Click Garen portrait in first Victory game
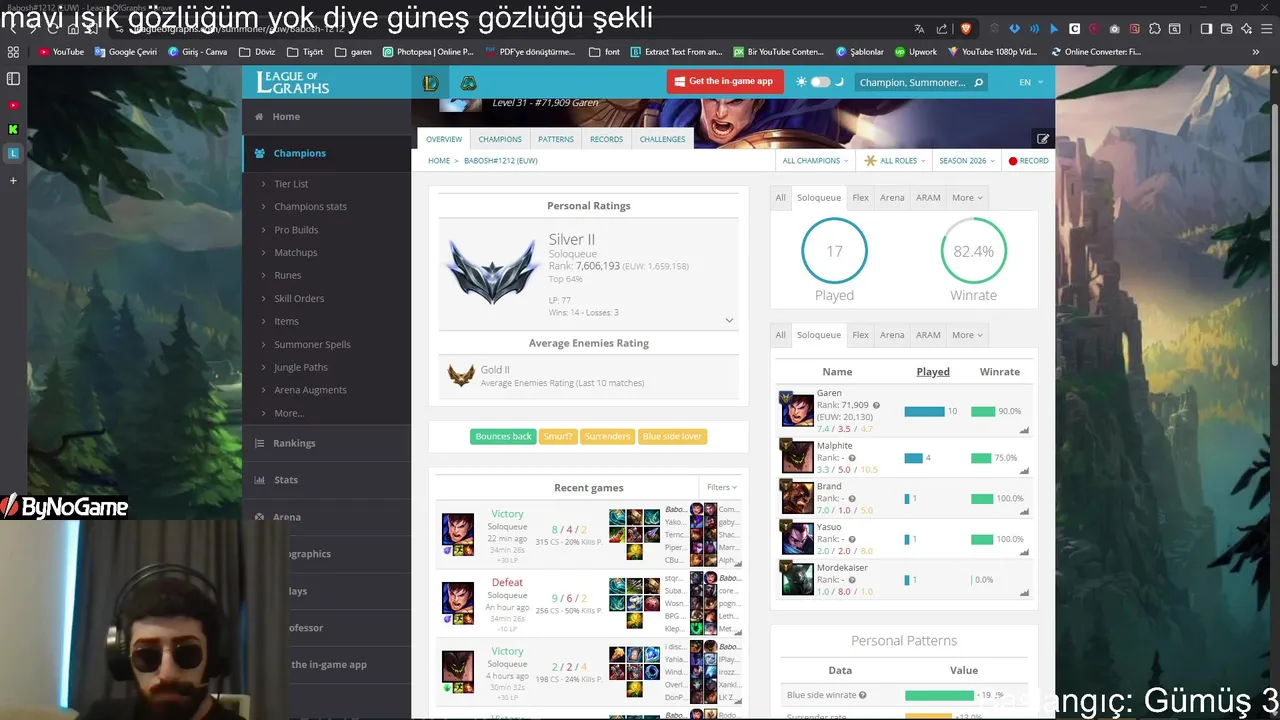The height and width of the screenshot is (720, 1280). [x=458, y=528]
